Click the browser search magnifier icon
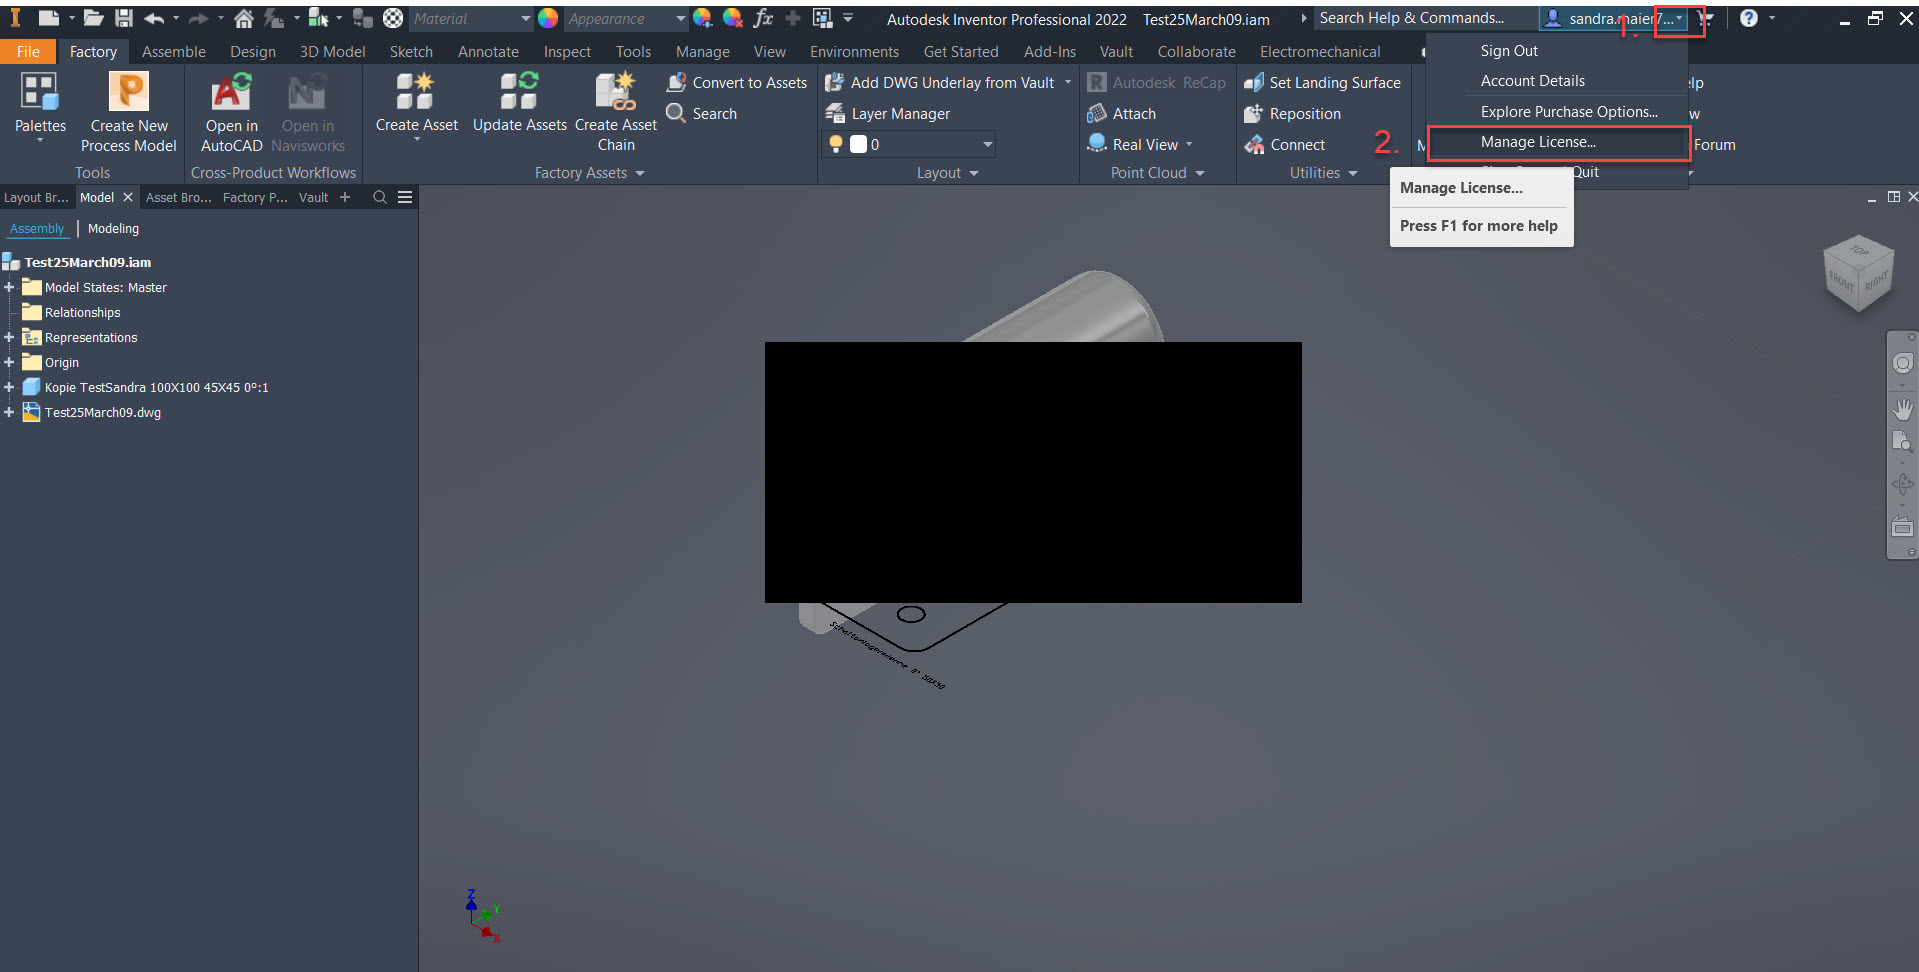The width and height of the screenshot is (1919, 972). (380, 198)
